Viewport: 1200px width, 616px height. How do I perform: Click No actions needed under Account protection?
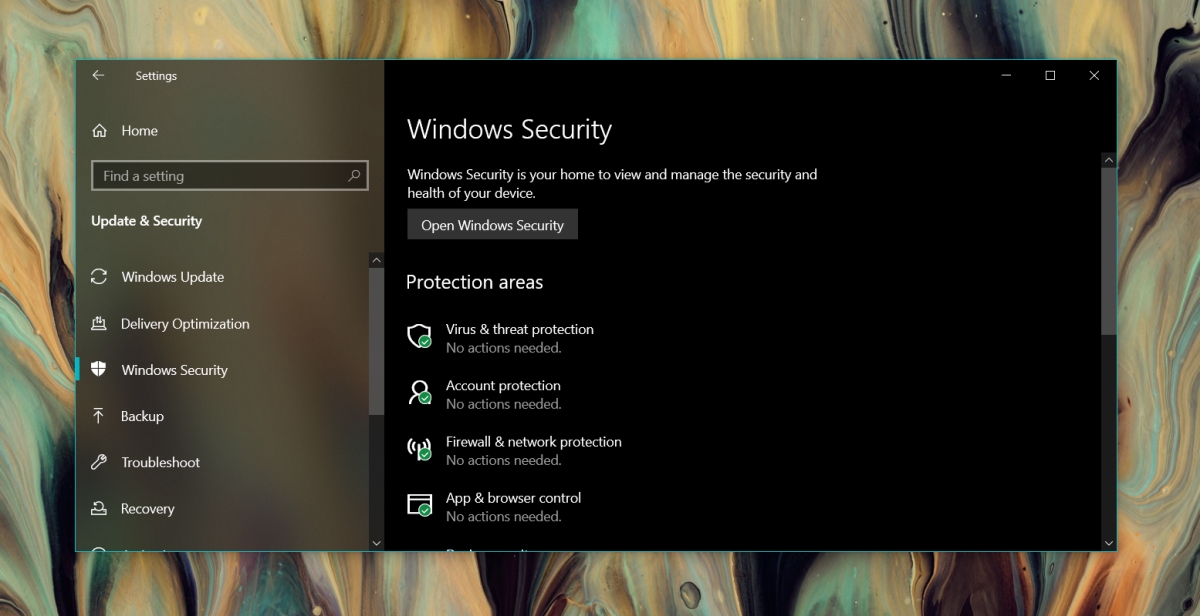(x=504, y=404)
